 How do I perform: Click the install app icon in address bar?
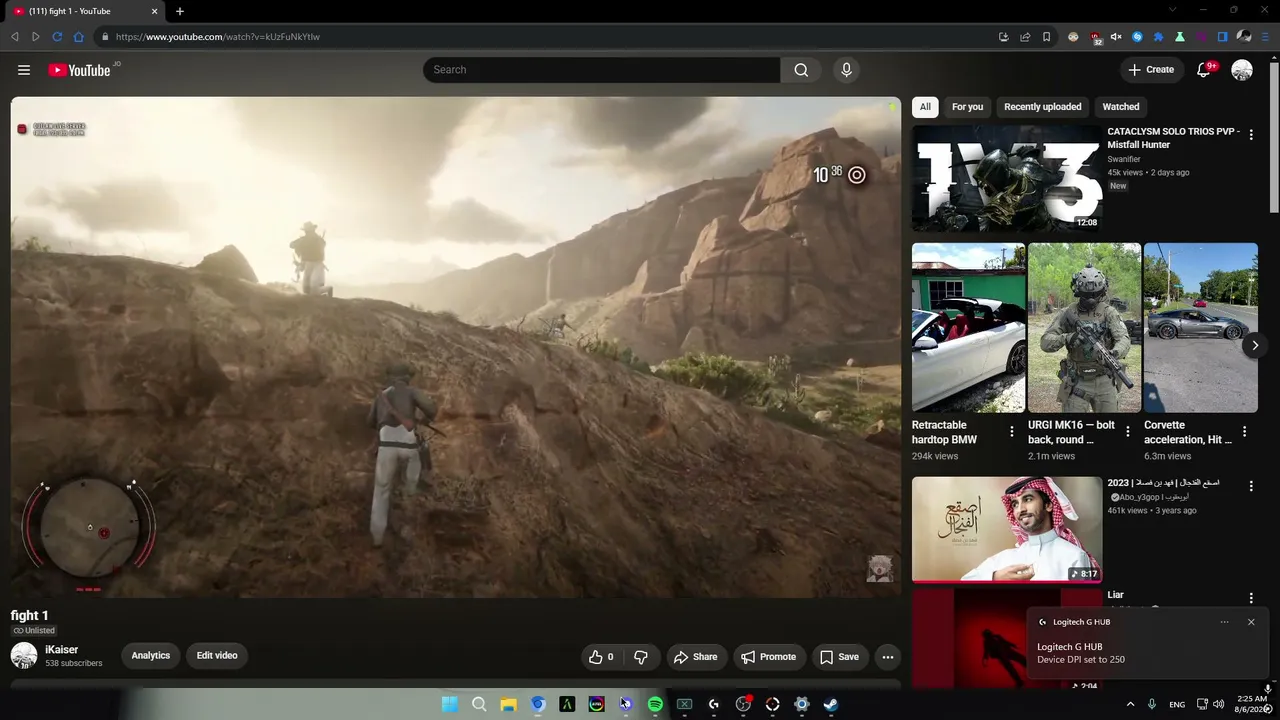[1004, 37]
